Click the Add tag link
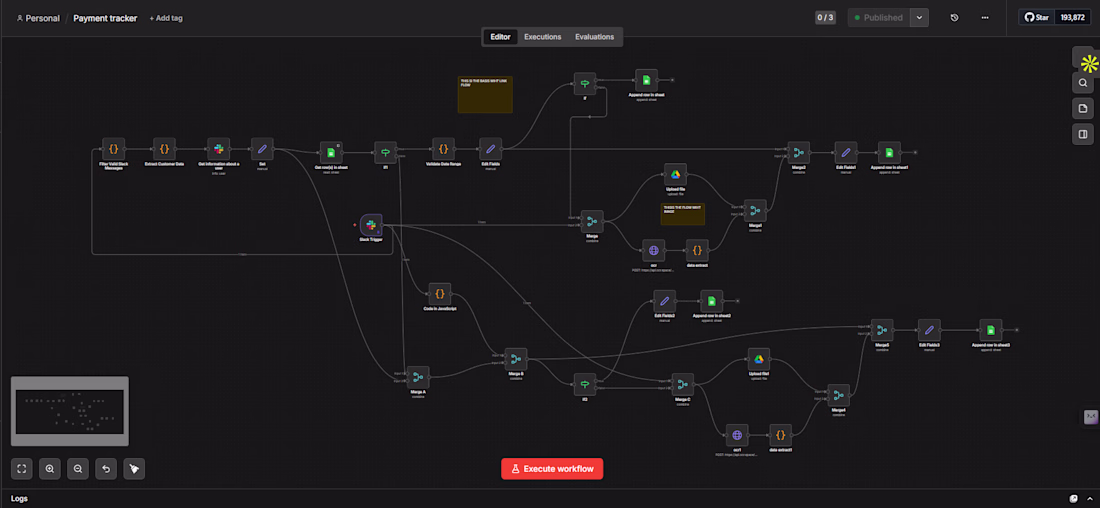1100x508 pixels. tap(166, 18)
